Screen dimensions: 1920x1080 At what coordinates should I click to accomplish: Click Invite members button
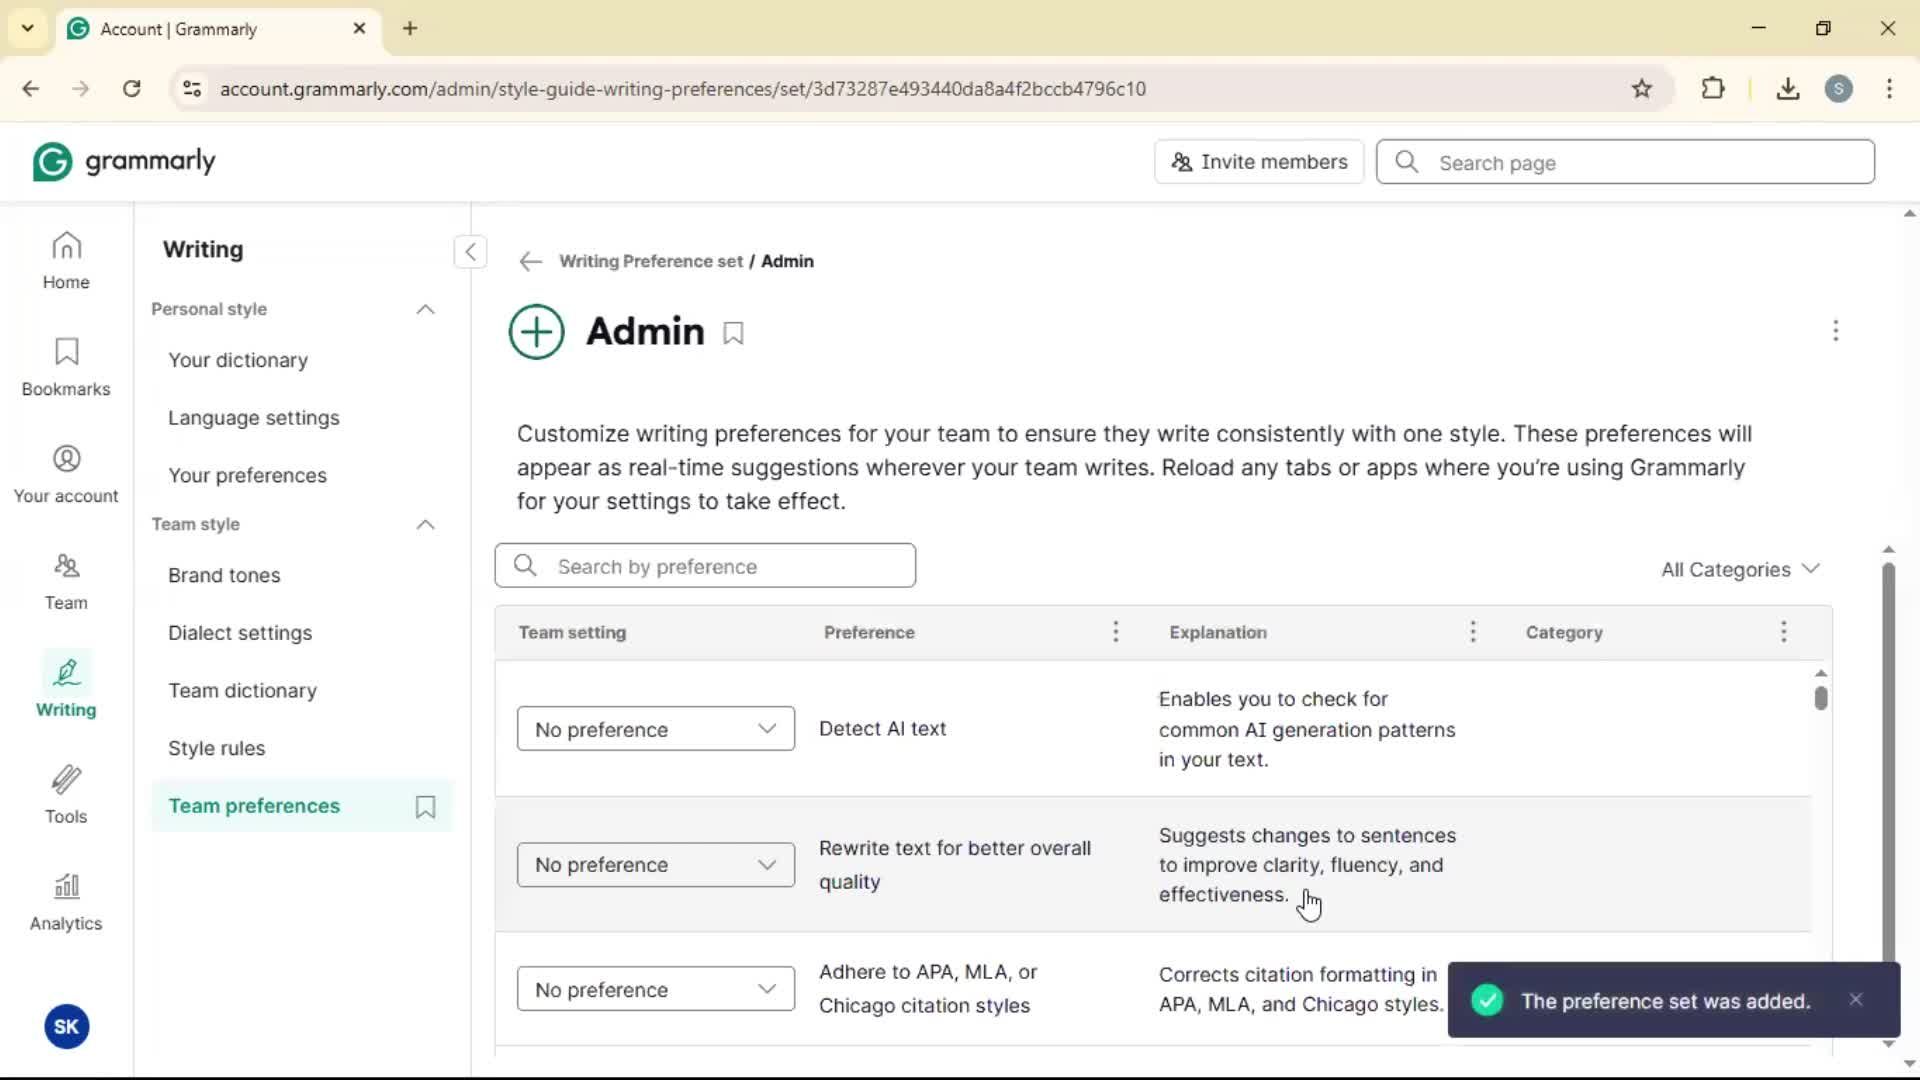click(x=1259, y=162)
